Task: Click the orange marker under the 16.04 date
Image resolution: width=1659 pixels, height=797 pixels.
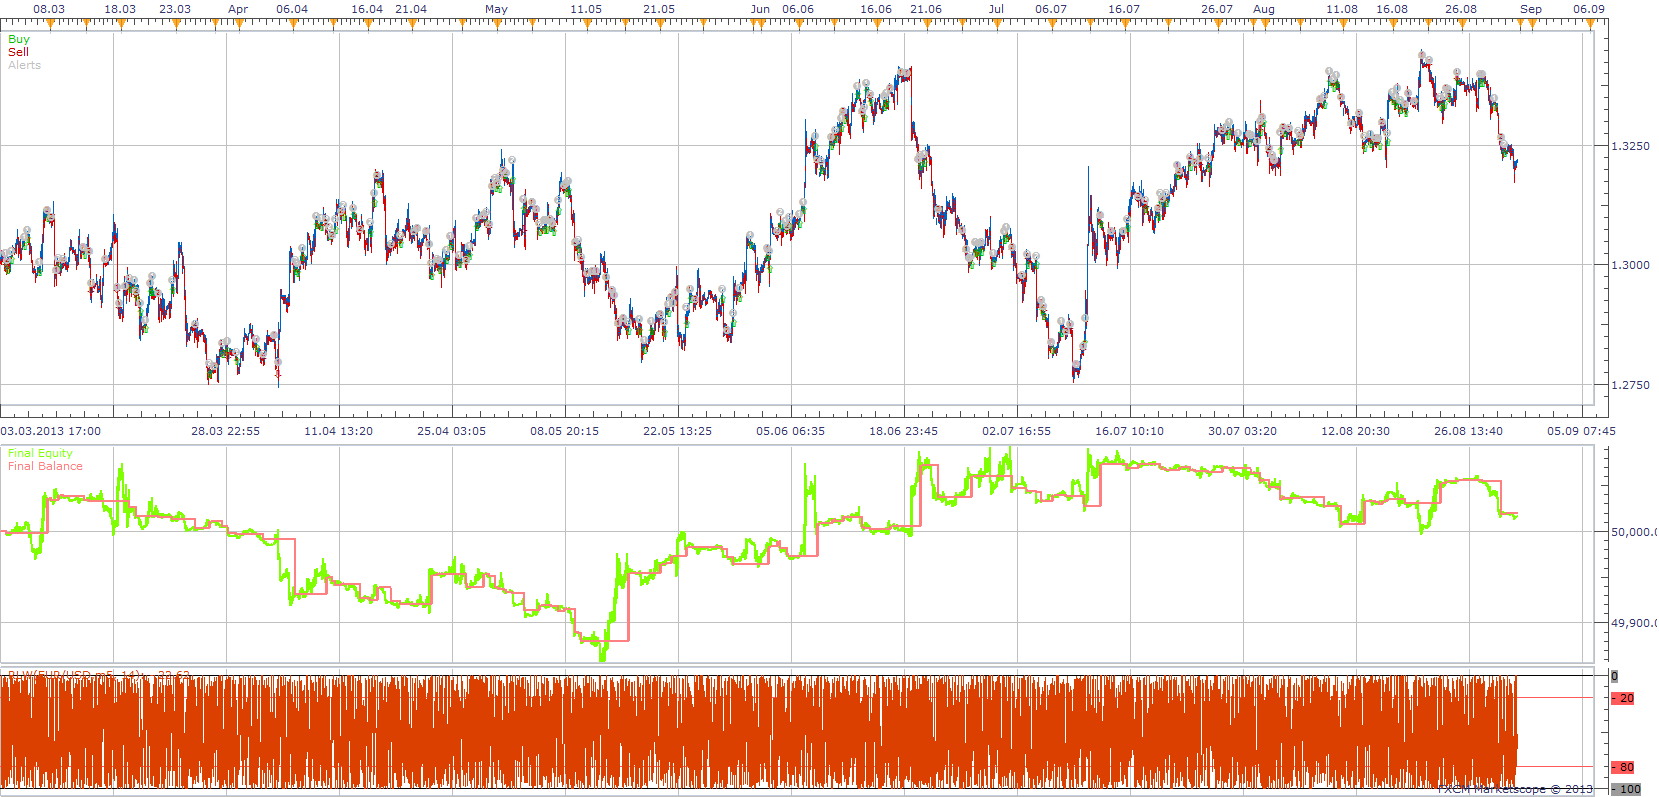Action: click(x=368, y=23)
